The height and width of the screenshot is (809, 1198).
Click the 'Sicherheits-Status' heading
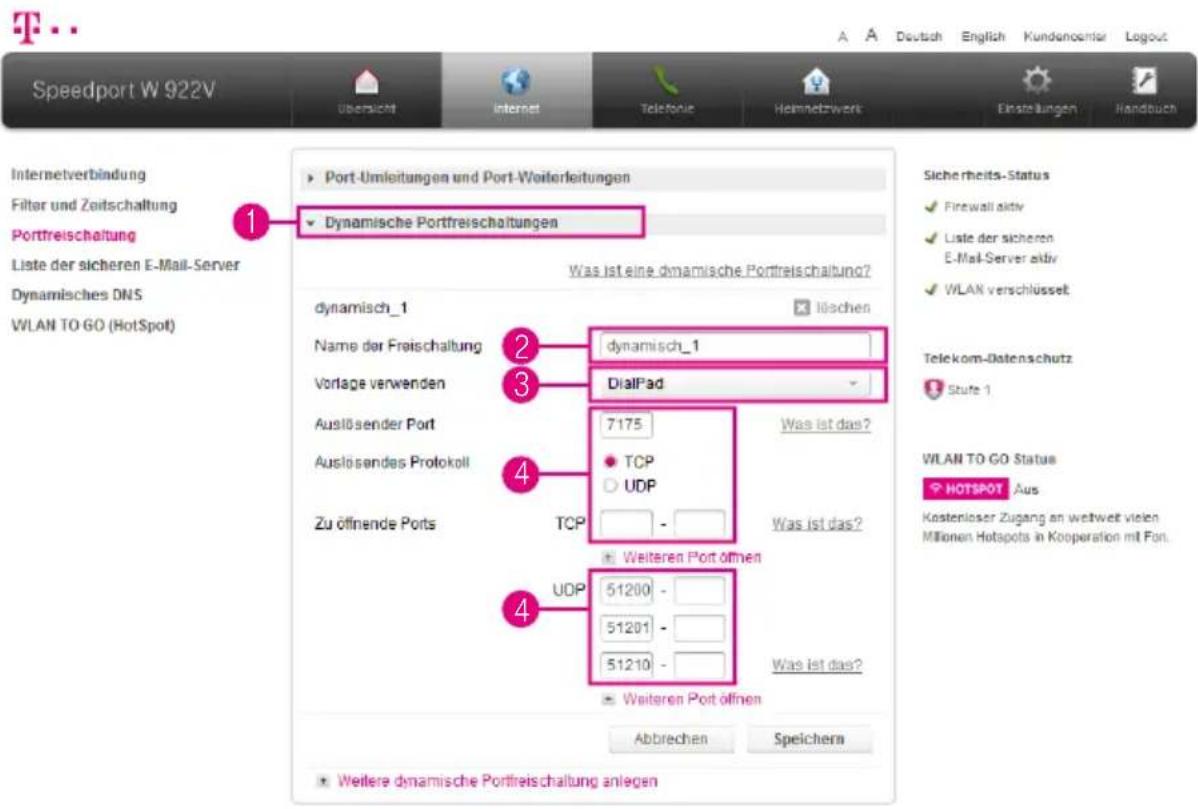click(x=986, y=176)
